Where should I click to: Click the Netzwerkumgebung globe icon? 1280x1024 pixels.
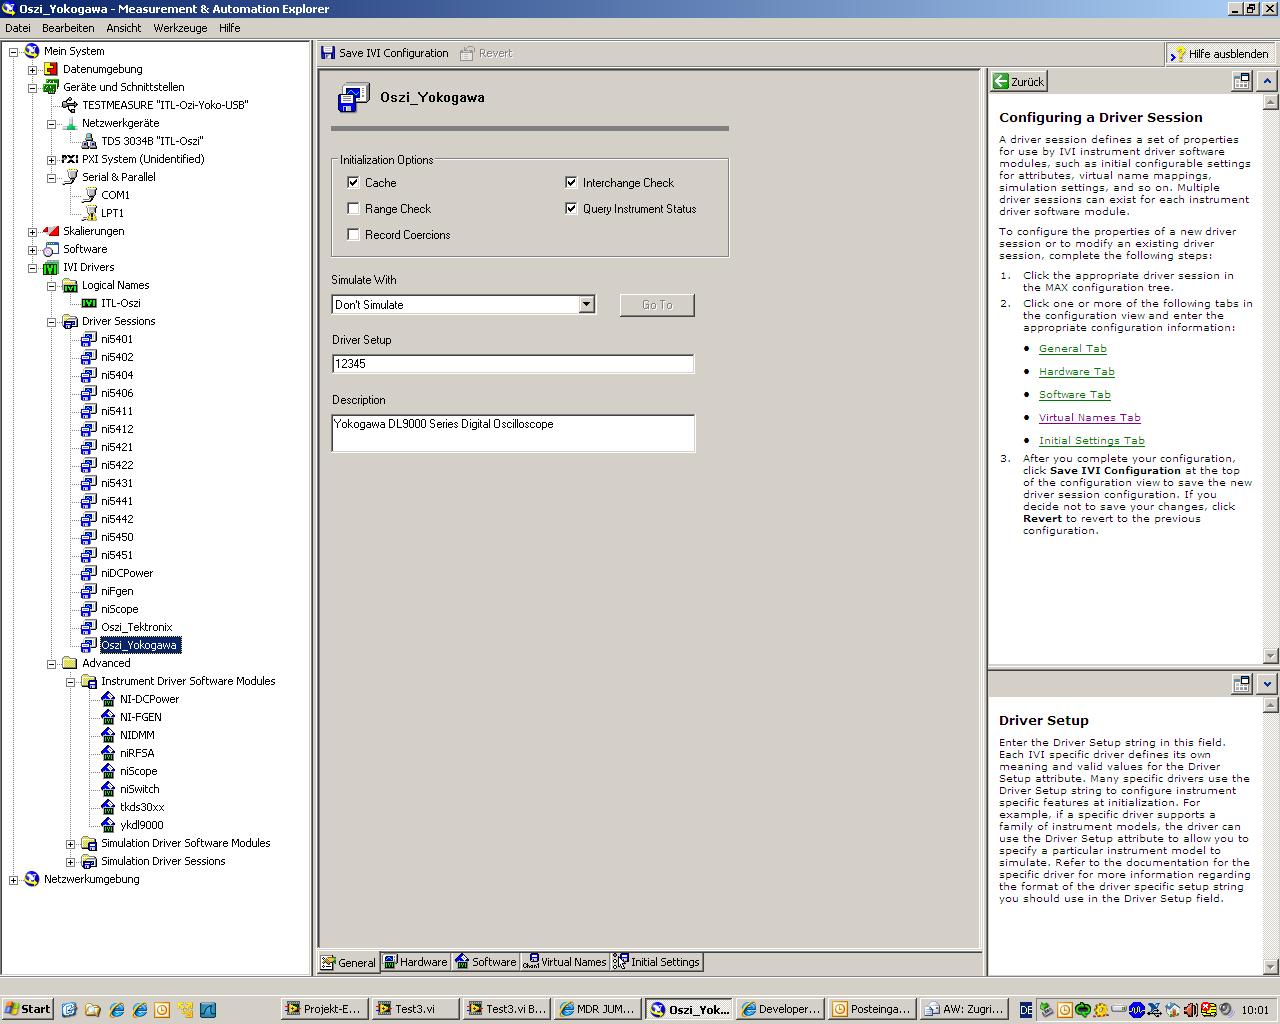[32, 879]
